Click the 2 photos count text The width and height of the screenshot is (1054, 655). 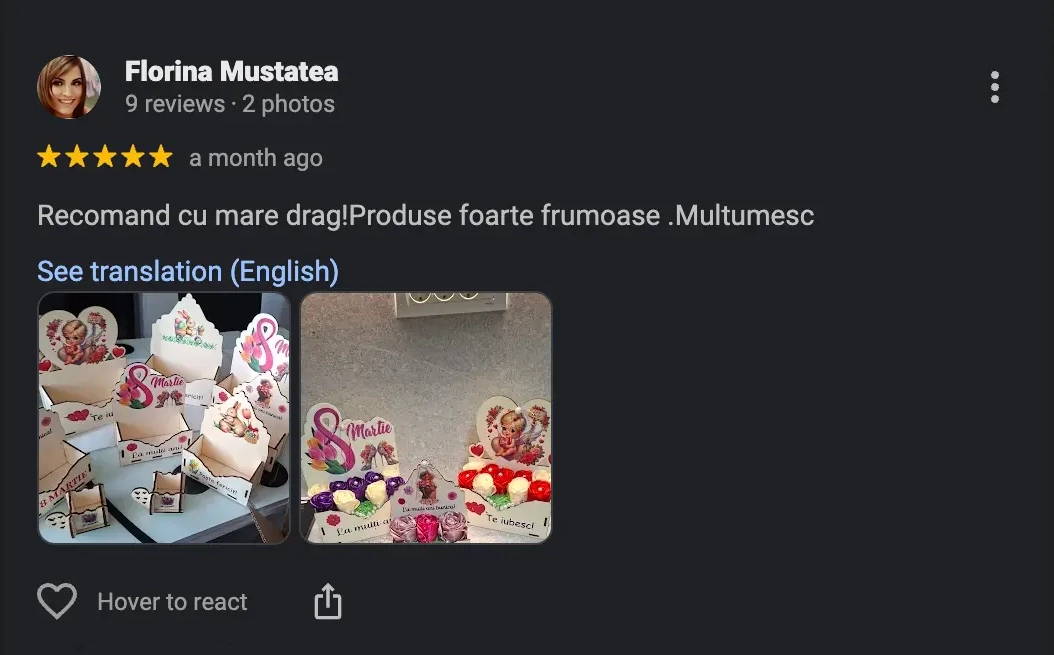288,104
